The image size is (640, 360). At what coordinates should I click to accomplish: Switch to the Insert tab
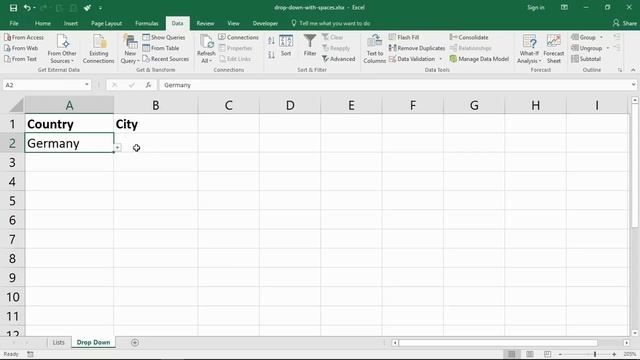(x=71, y=23)
